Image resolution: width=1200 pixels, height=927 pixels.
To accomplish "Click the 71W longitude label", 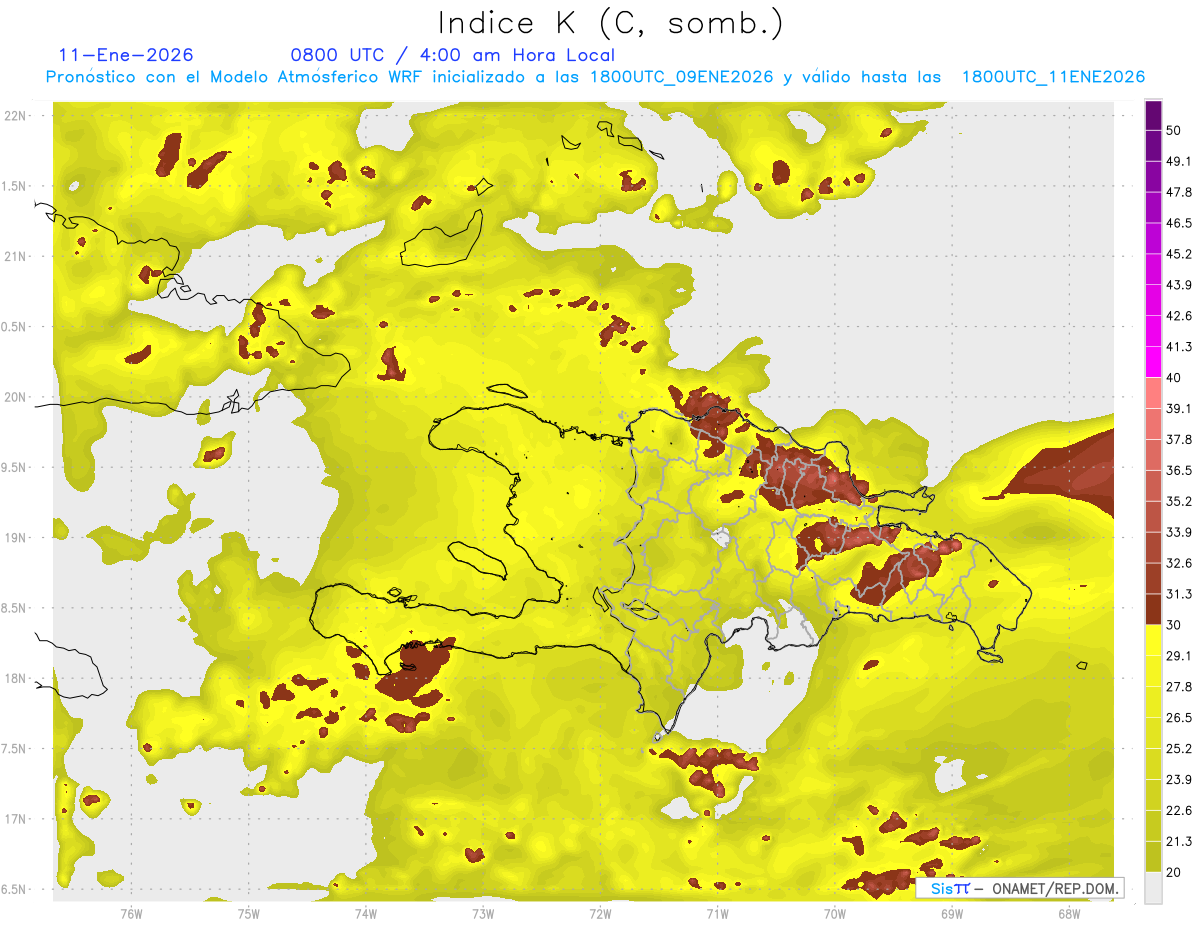I will pyautogui.click(x=717, y=913).
